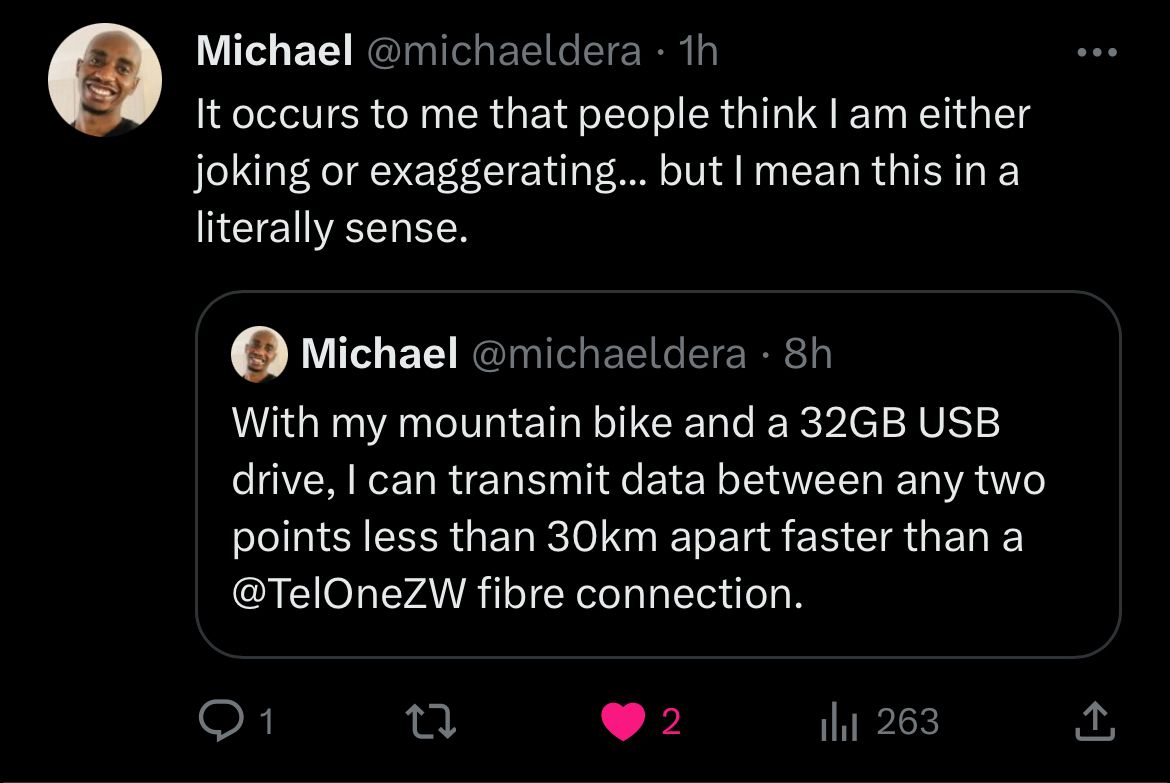This screenshot has width=1170, height=783.
Task: Click the 263 views count
Action: 907,720
